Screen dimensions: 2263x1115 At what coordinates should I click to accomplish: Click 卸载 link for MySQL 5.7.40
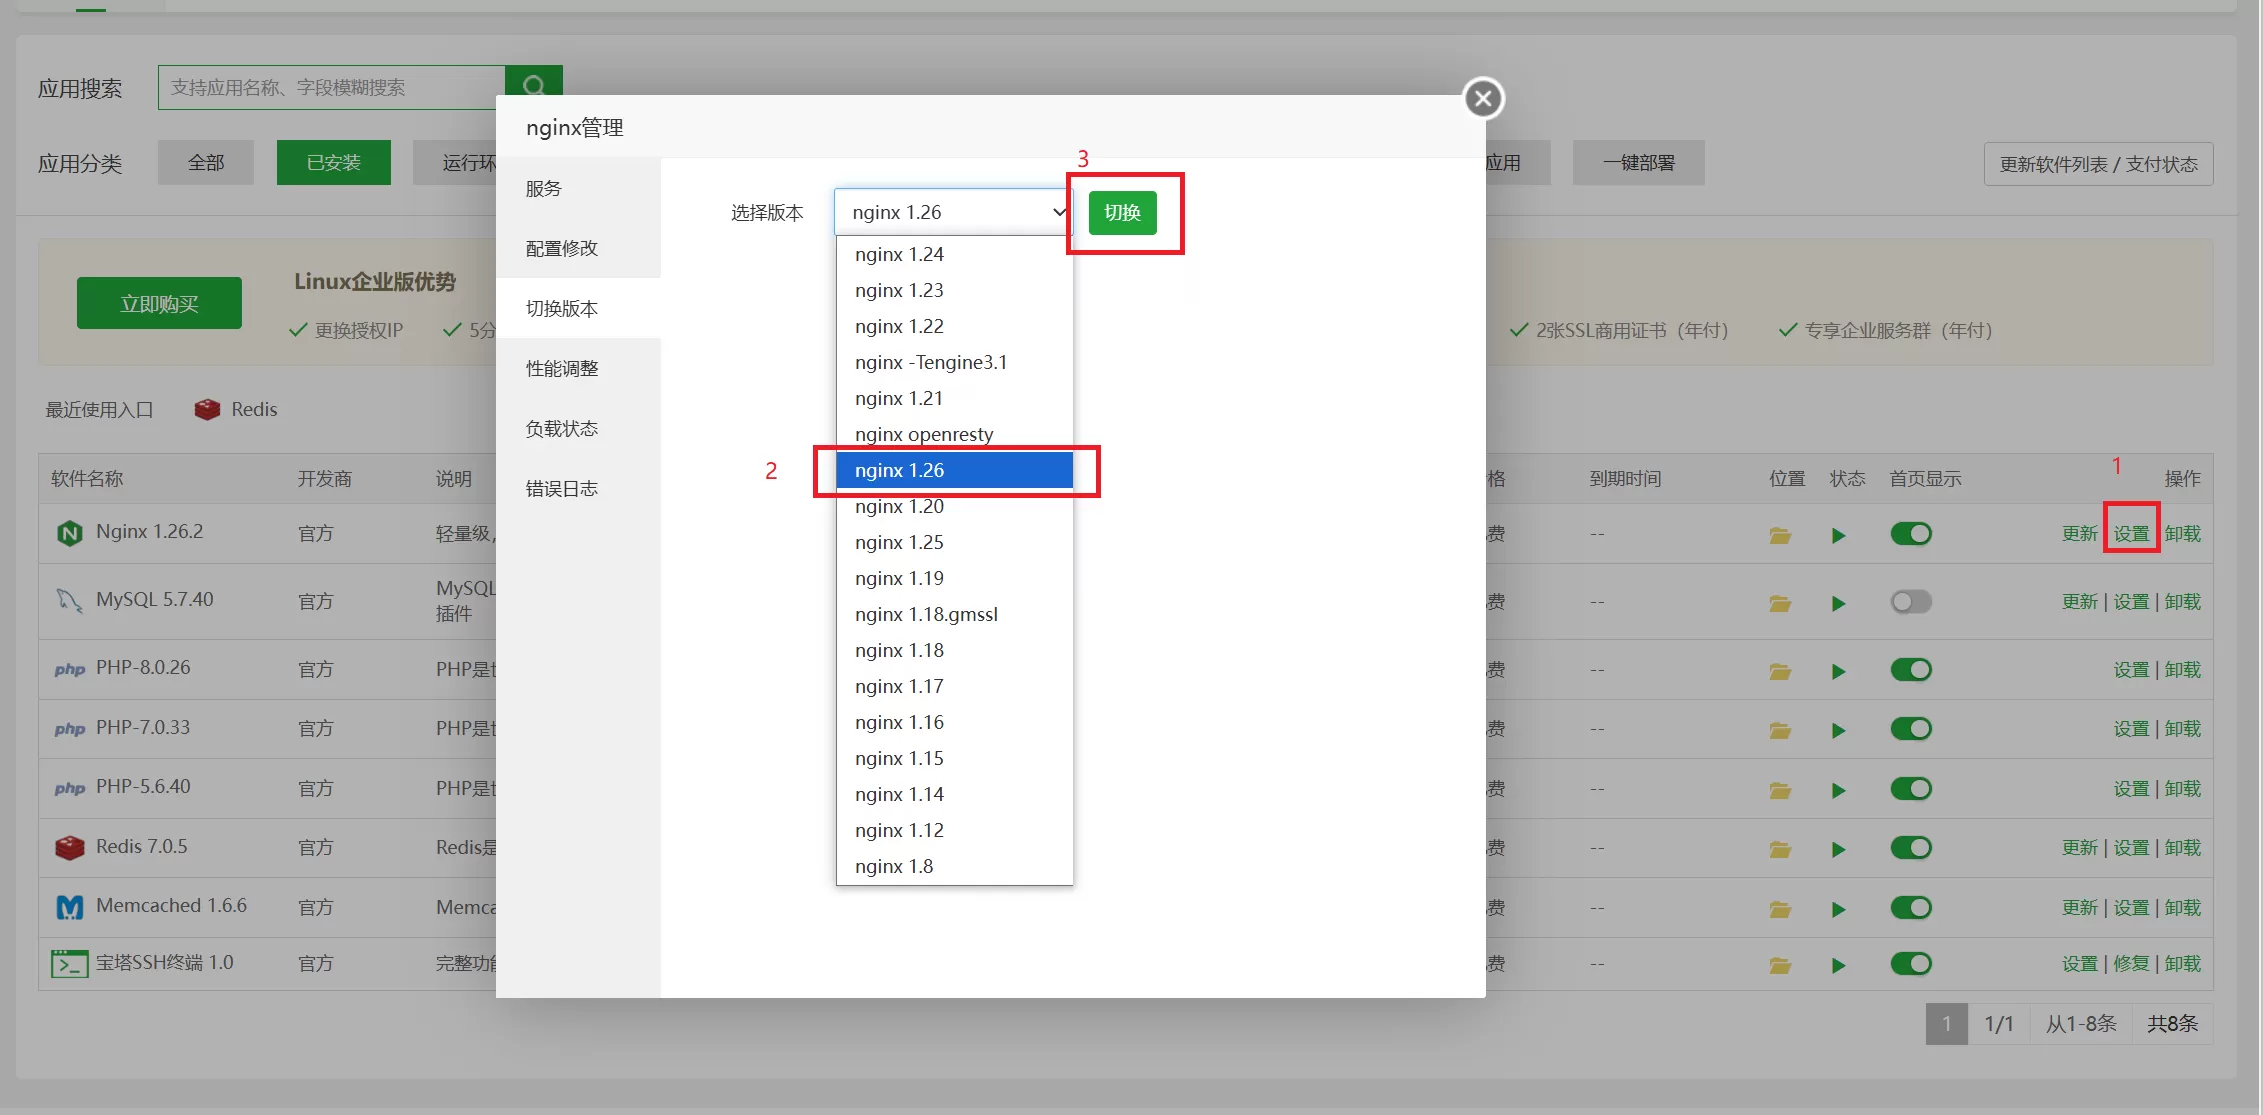[2183, 601]
